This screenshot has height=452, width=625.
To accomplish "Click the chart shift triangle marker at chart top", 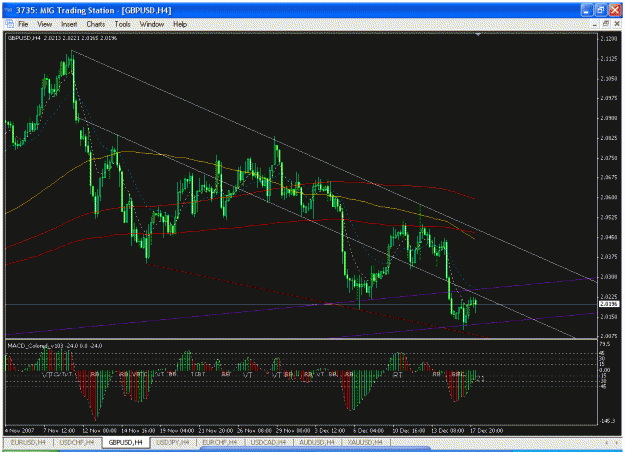I will (x=478, y=35).
